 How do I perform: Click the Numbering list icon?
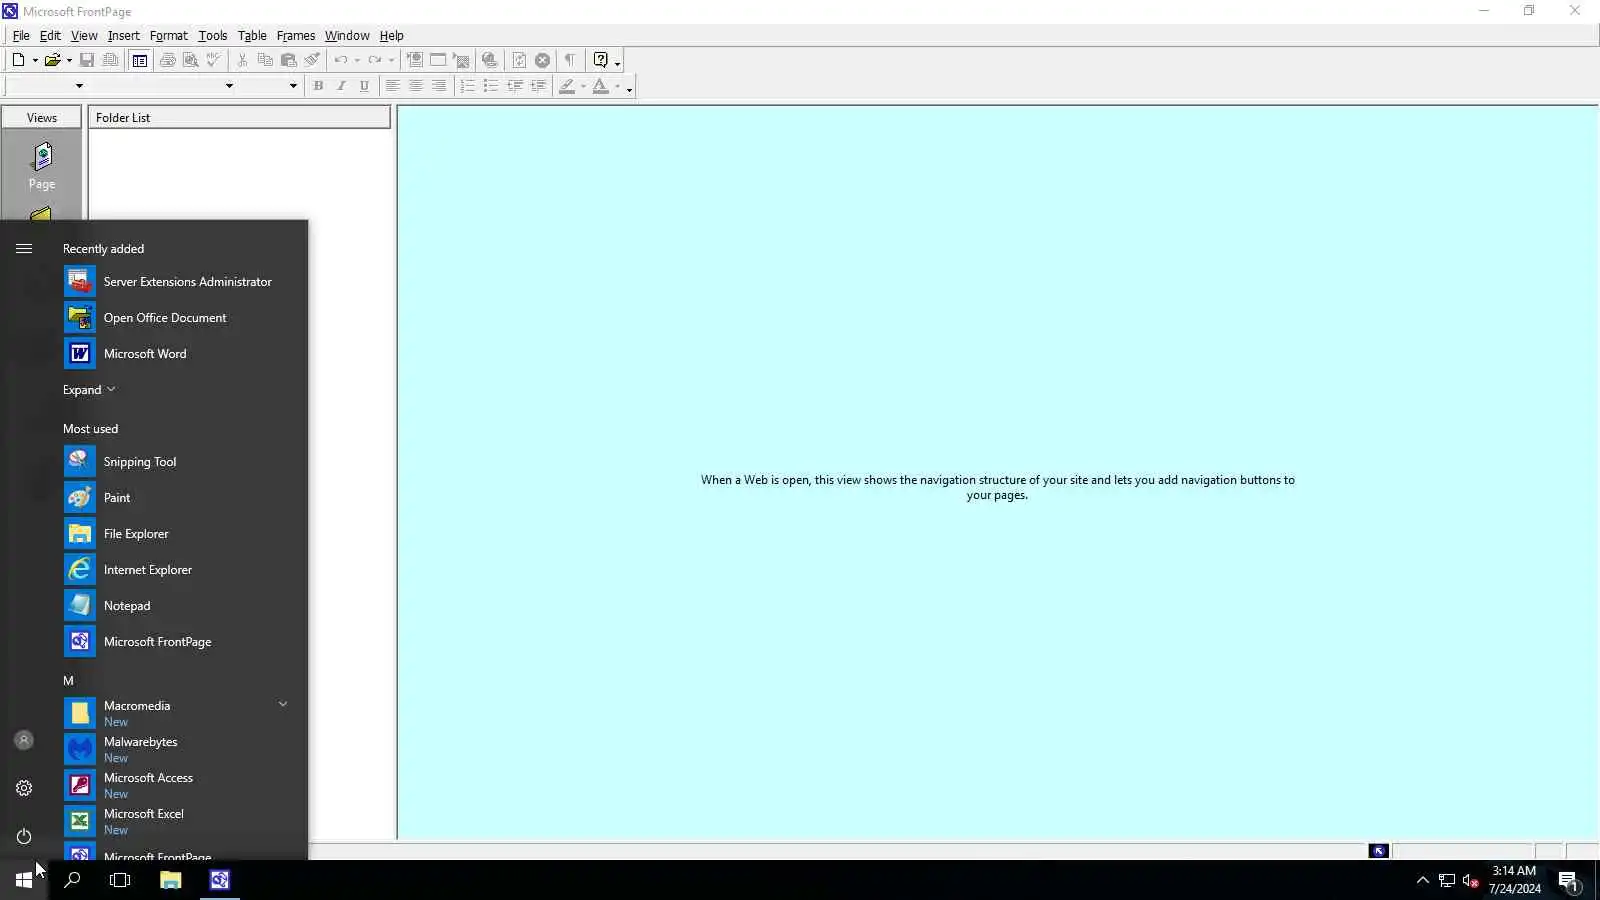tap(467, 86)
